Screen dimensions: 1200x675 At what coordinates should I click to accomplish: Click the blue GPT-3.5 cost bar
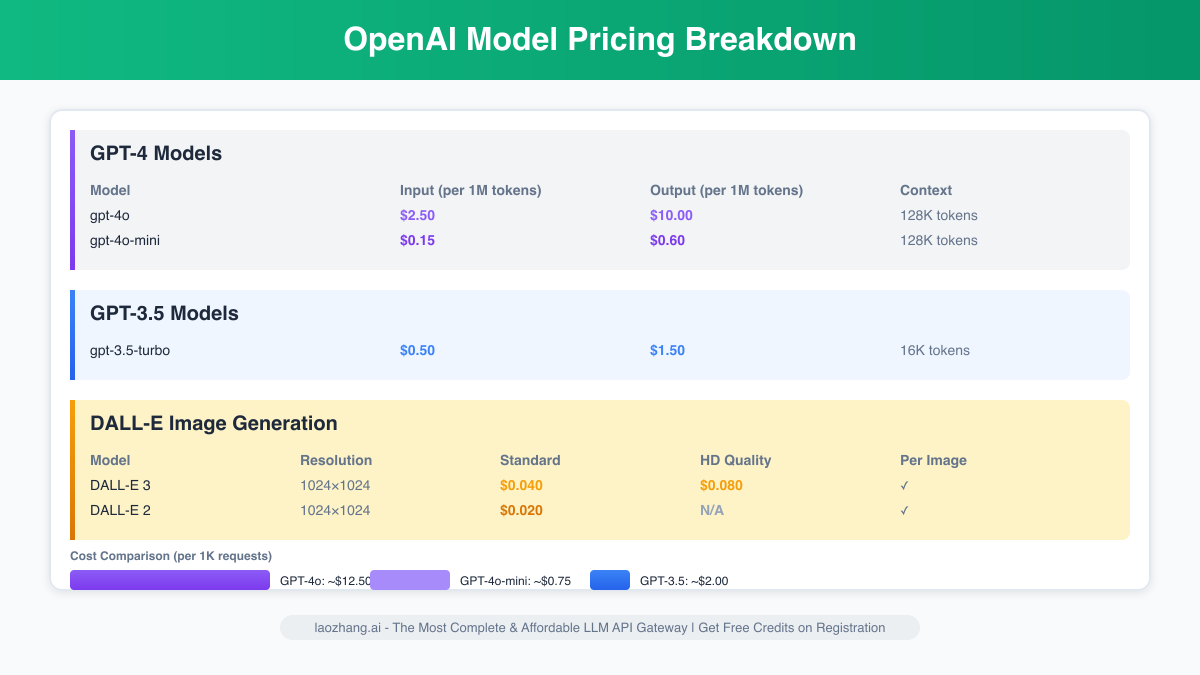(x=610, y=580)
